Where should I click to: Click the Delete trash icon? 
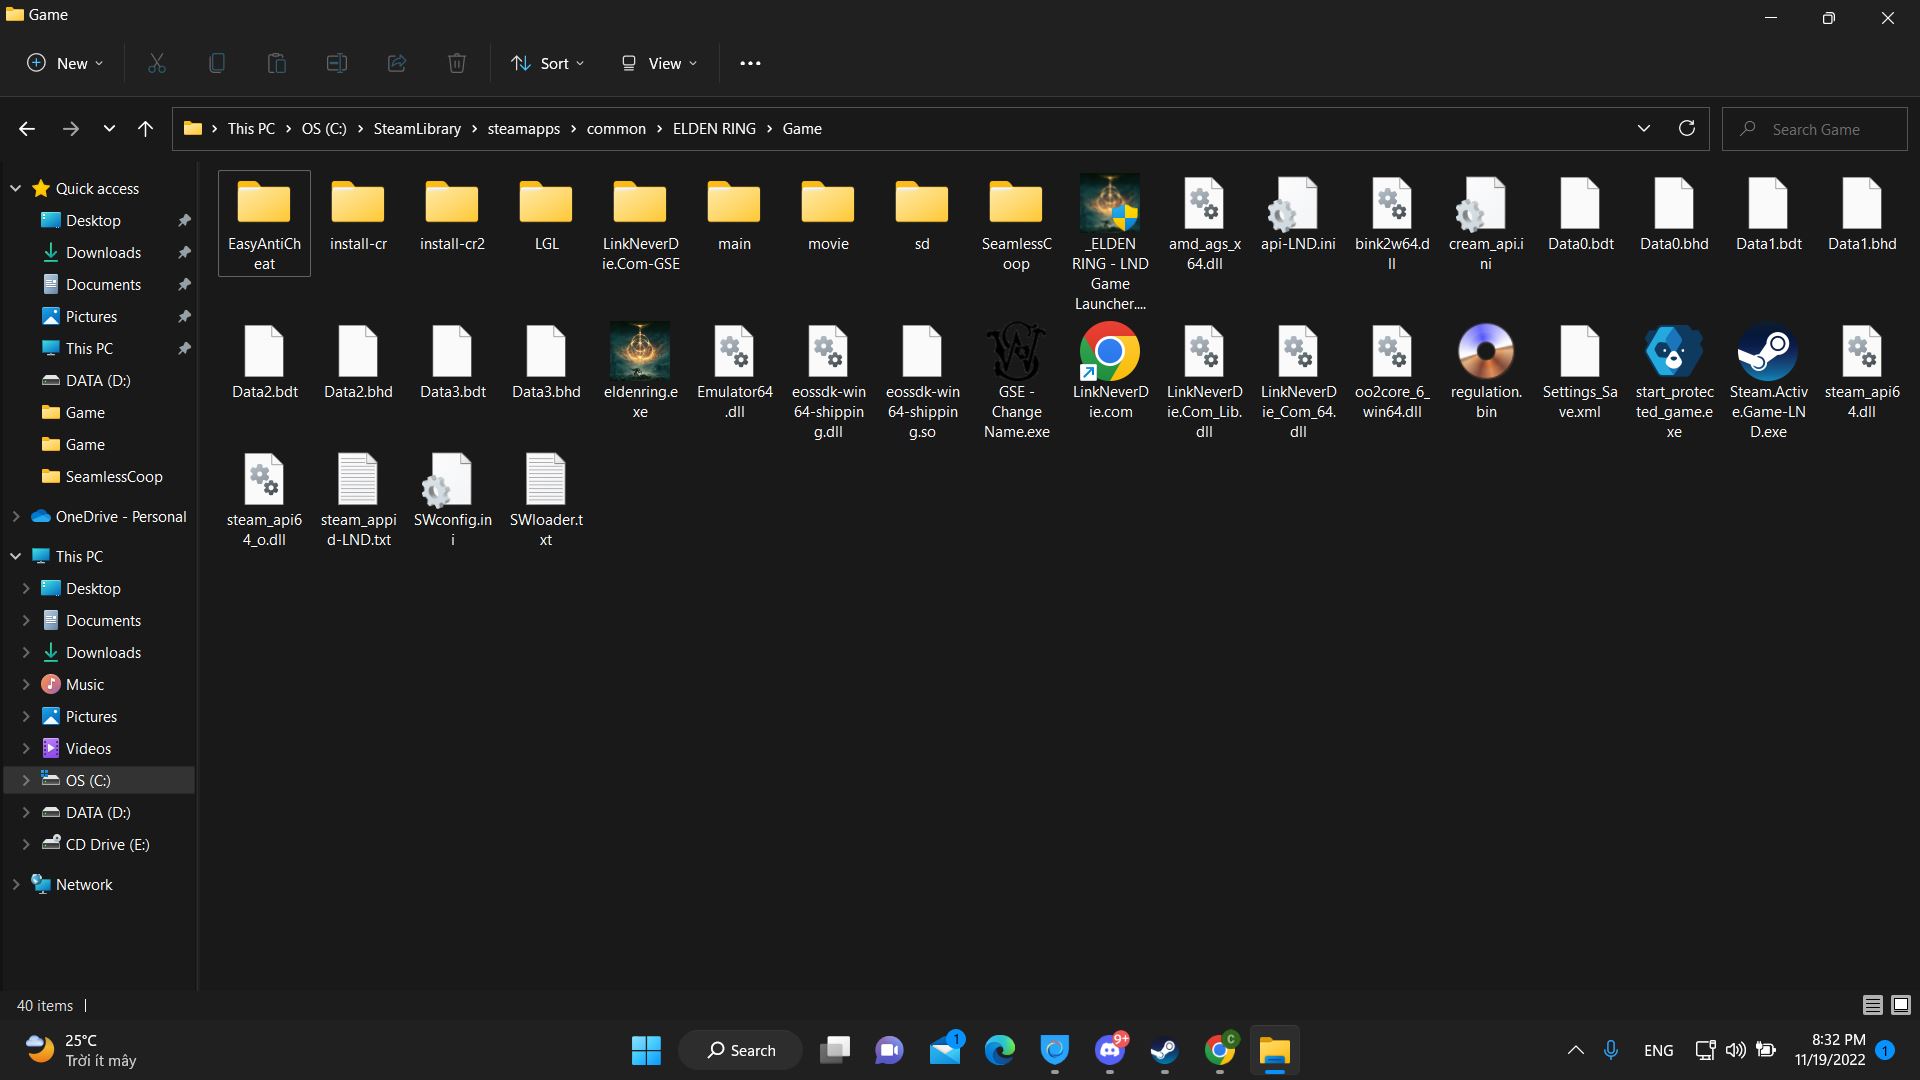457,63
